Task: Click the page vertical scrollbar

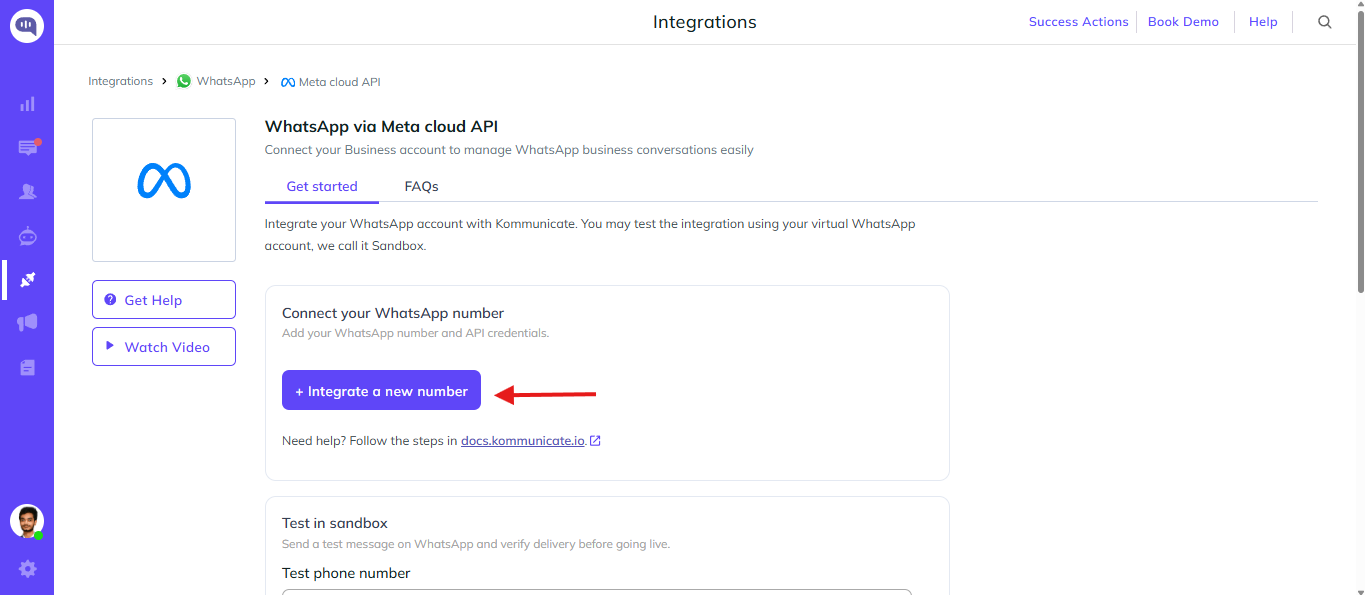Action: click(x=1360, y=150)
